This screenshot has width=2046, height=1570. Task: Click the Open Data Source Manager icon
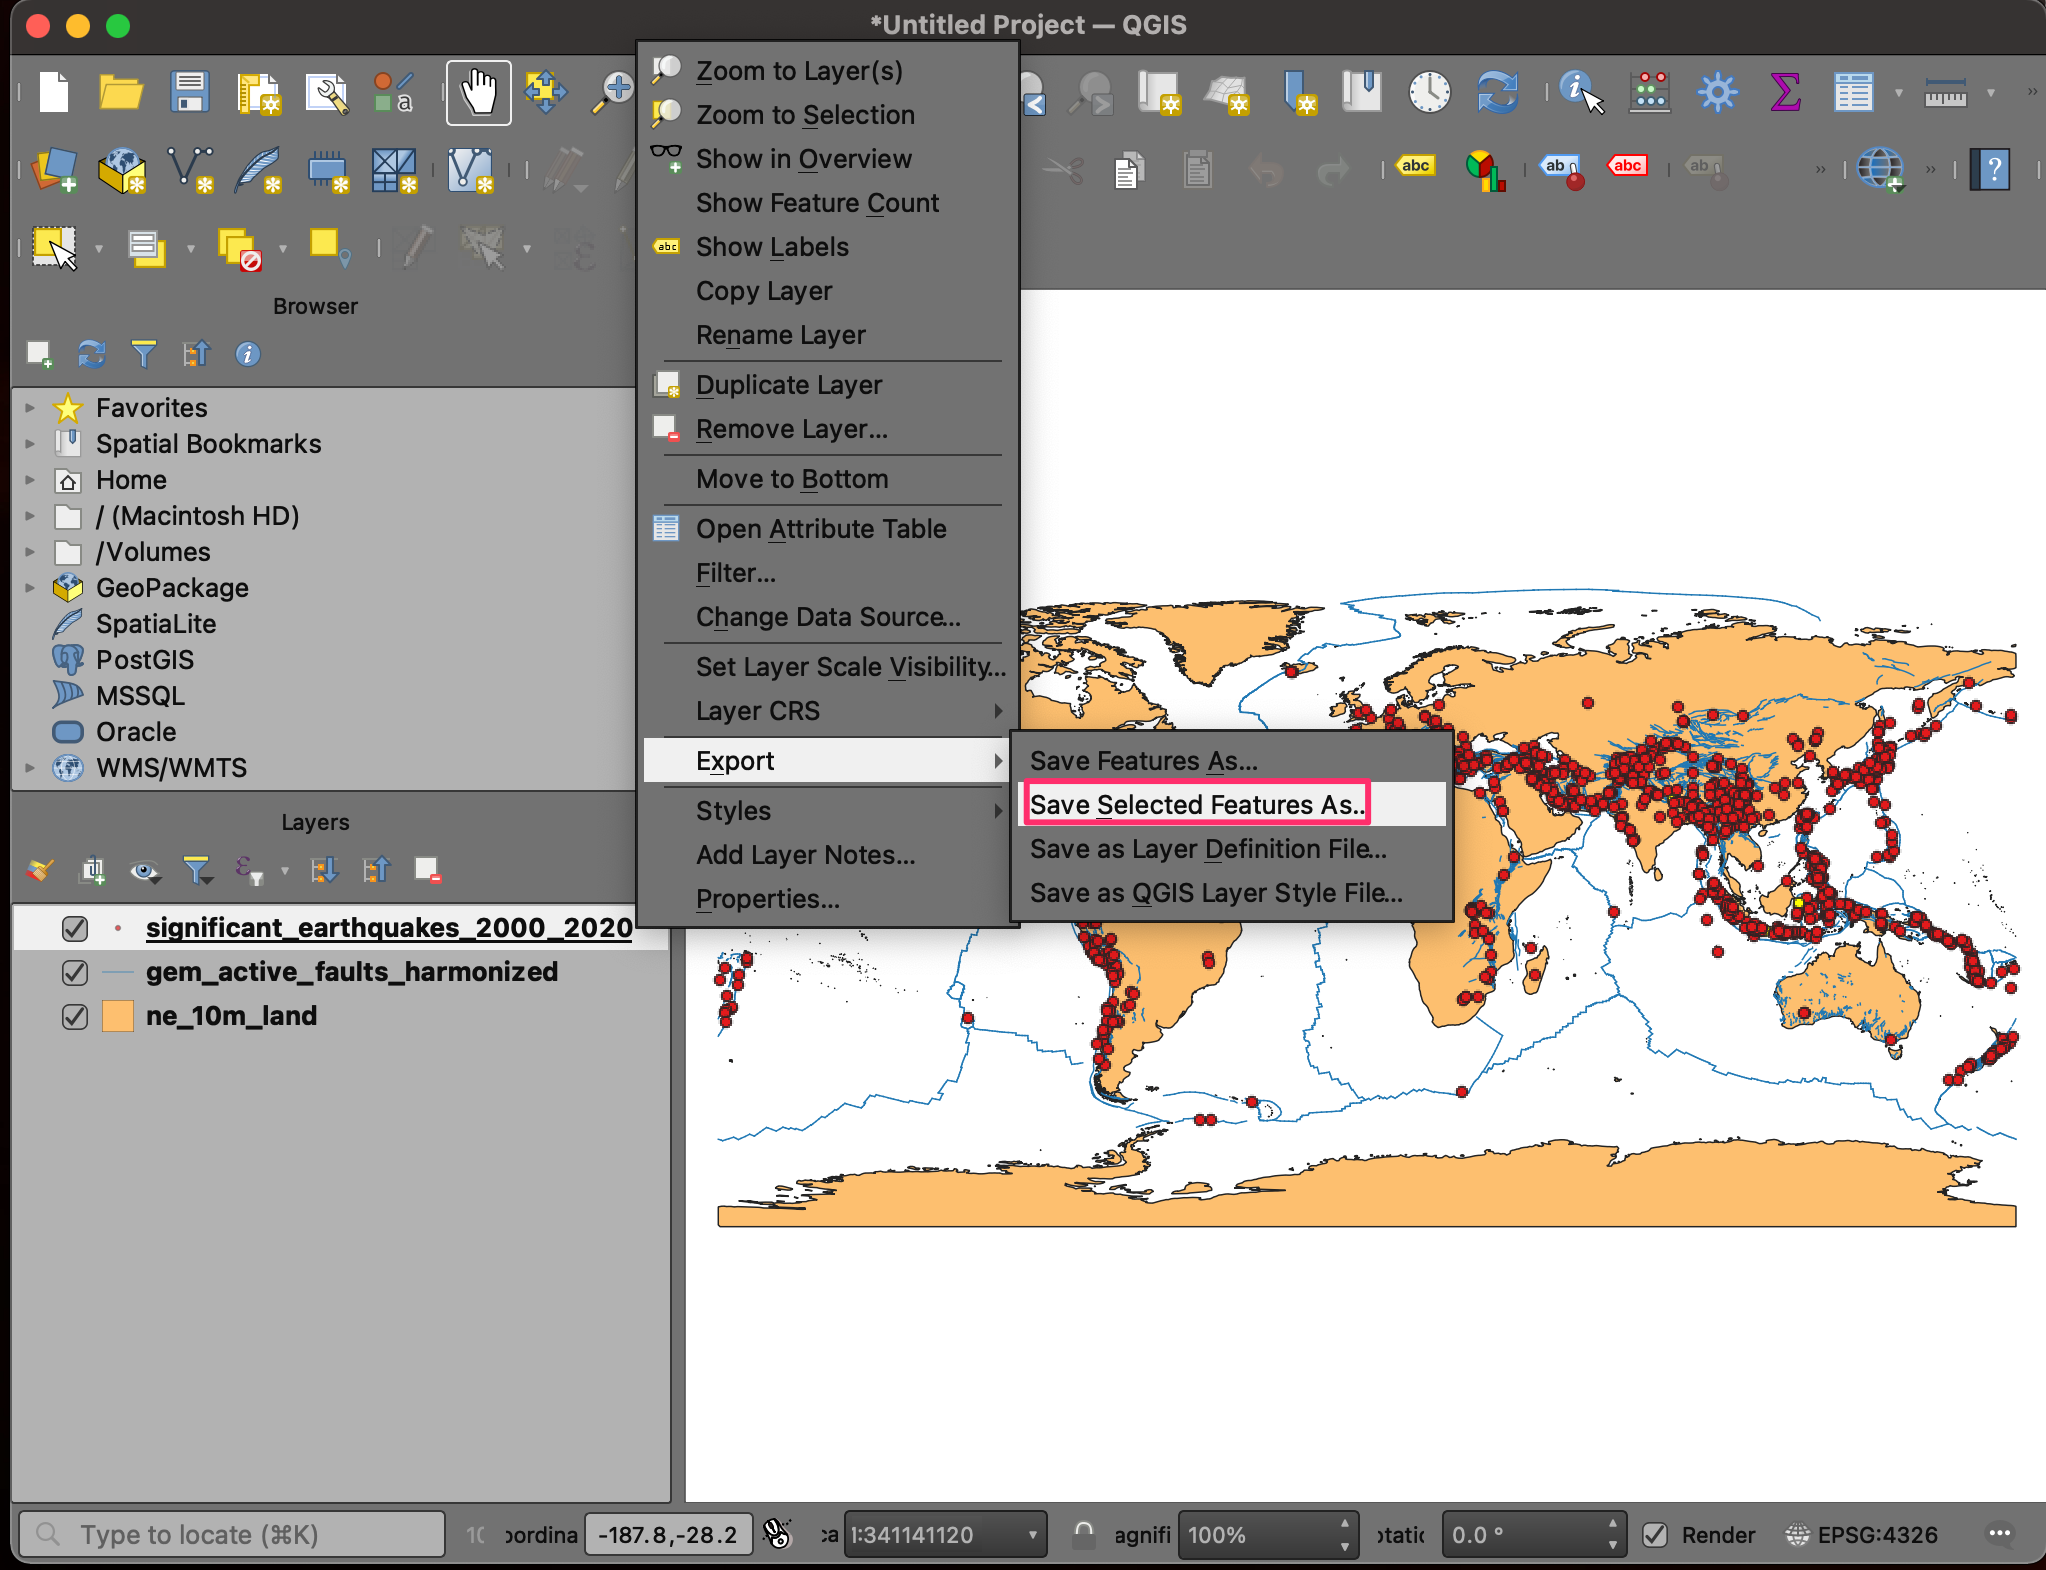(x=54, y=169)
